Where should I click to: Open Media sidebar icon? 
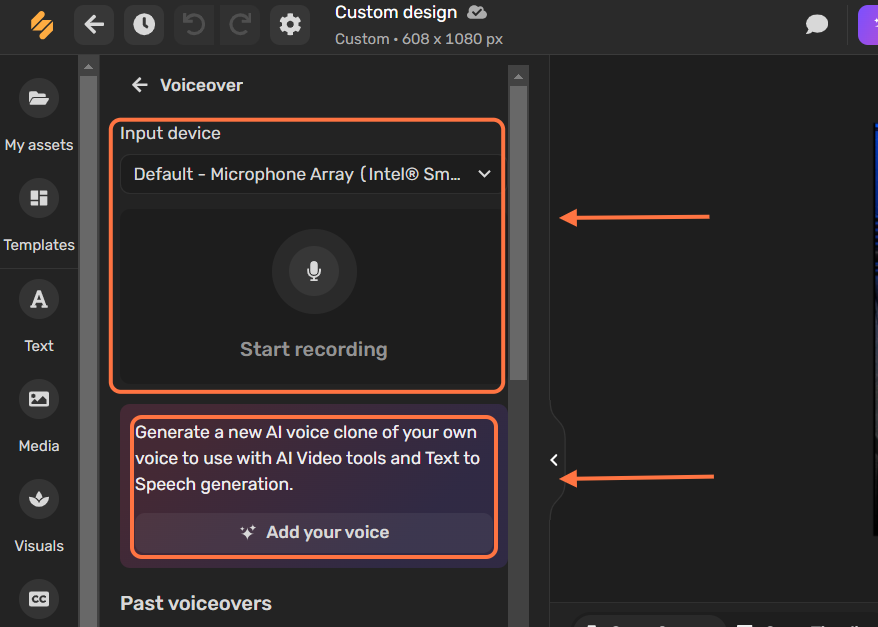coord(39,399)
